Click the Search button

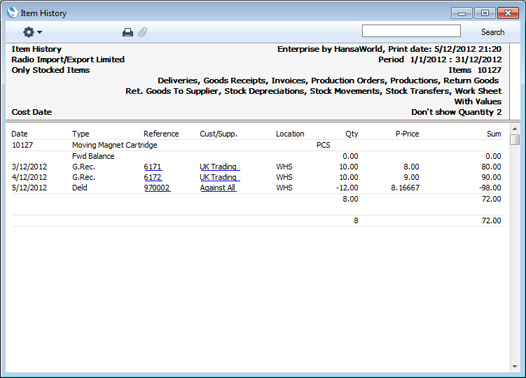click(492, 32)
